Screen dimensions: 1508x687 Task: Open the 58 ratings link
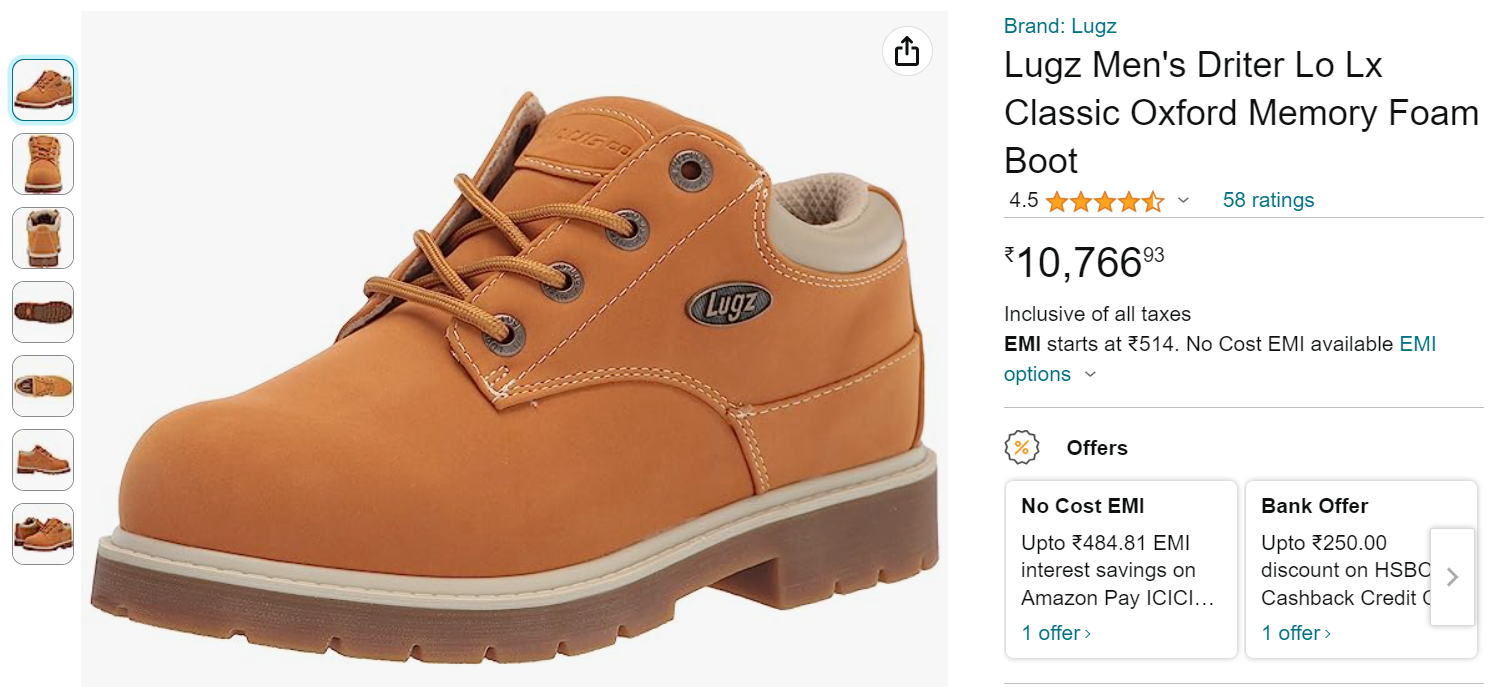pyautogui.click(x=1268, y=200)
